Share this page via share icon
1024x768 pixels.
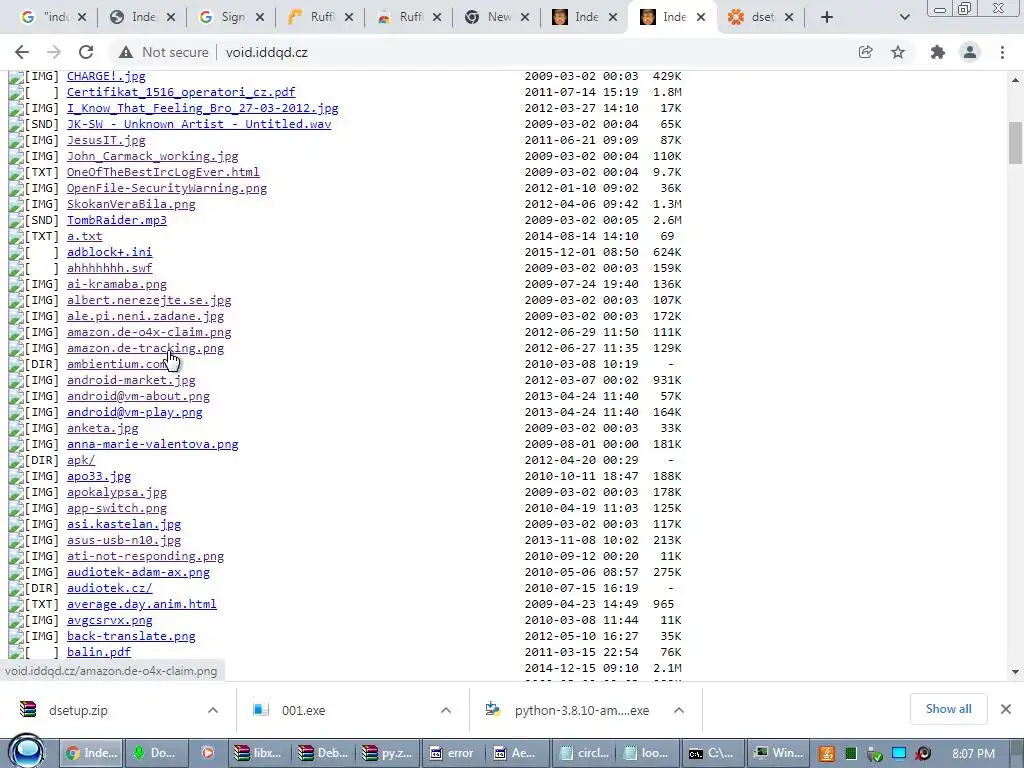click(x=865, y=52)
